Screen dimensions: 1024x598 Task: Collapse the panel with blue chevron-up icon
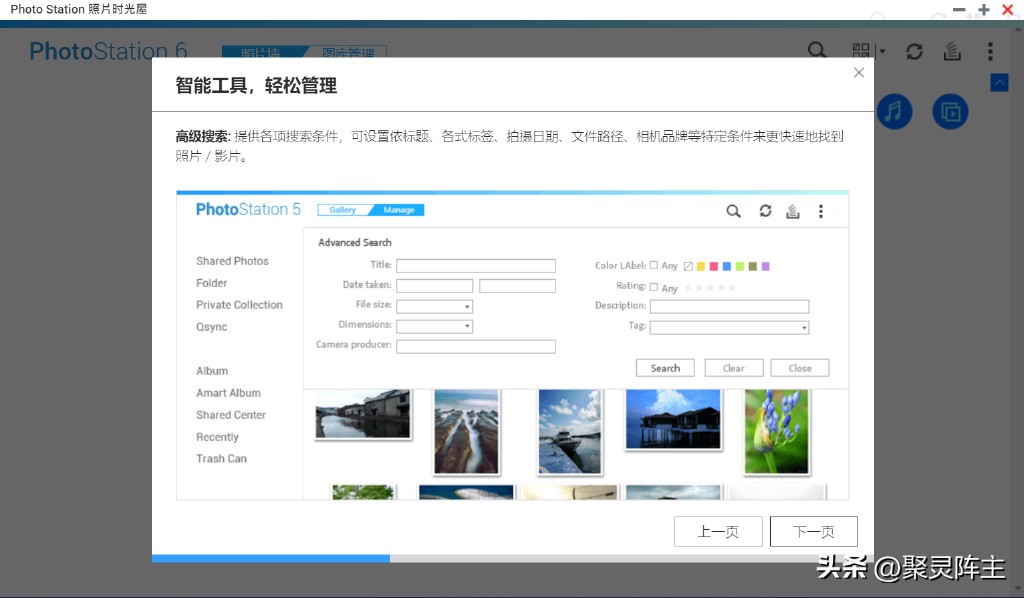pos(999,82)
